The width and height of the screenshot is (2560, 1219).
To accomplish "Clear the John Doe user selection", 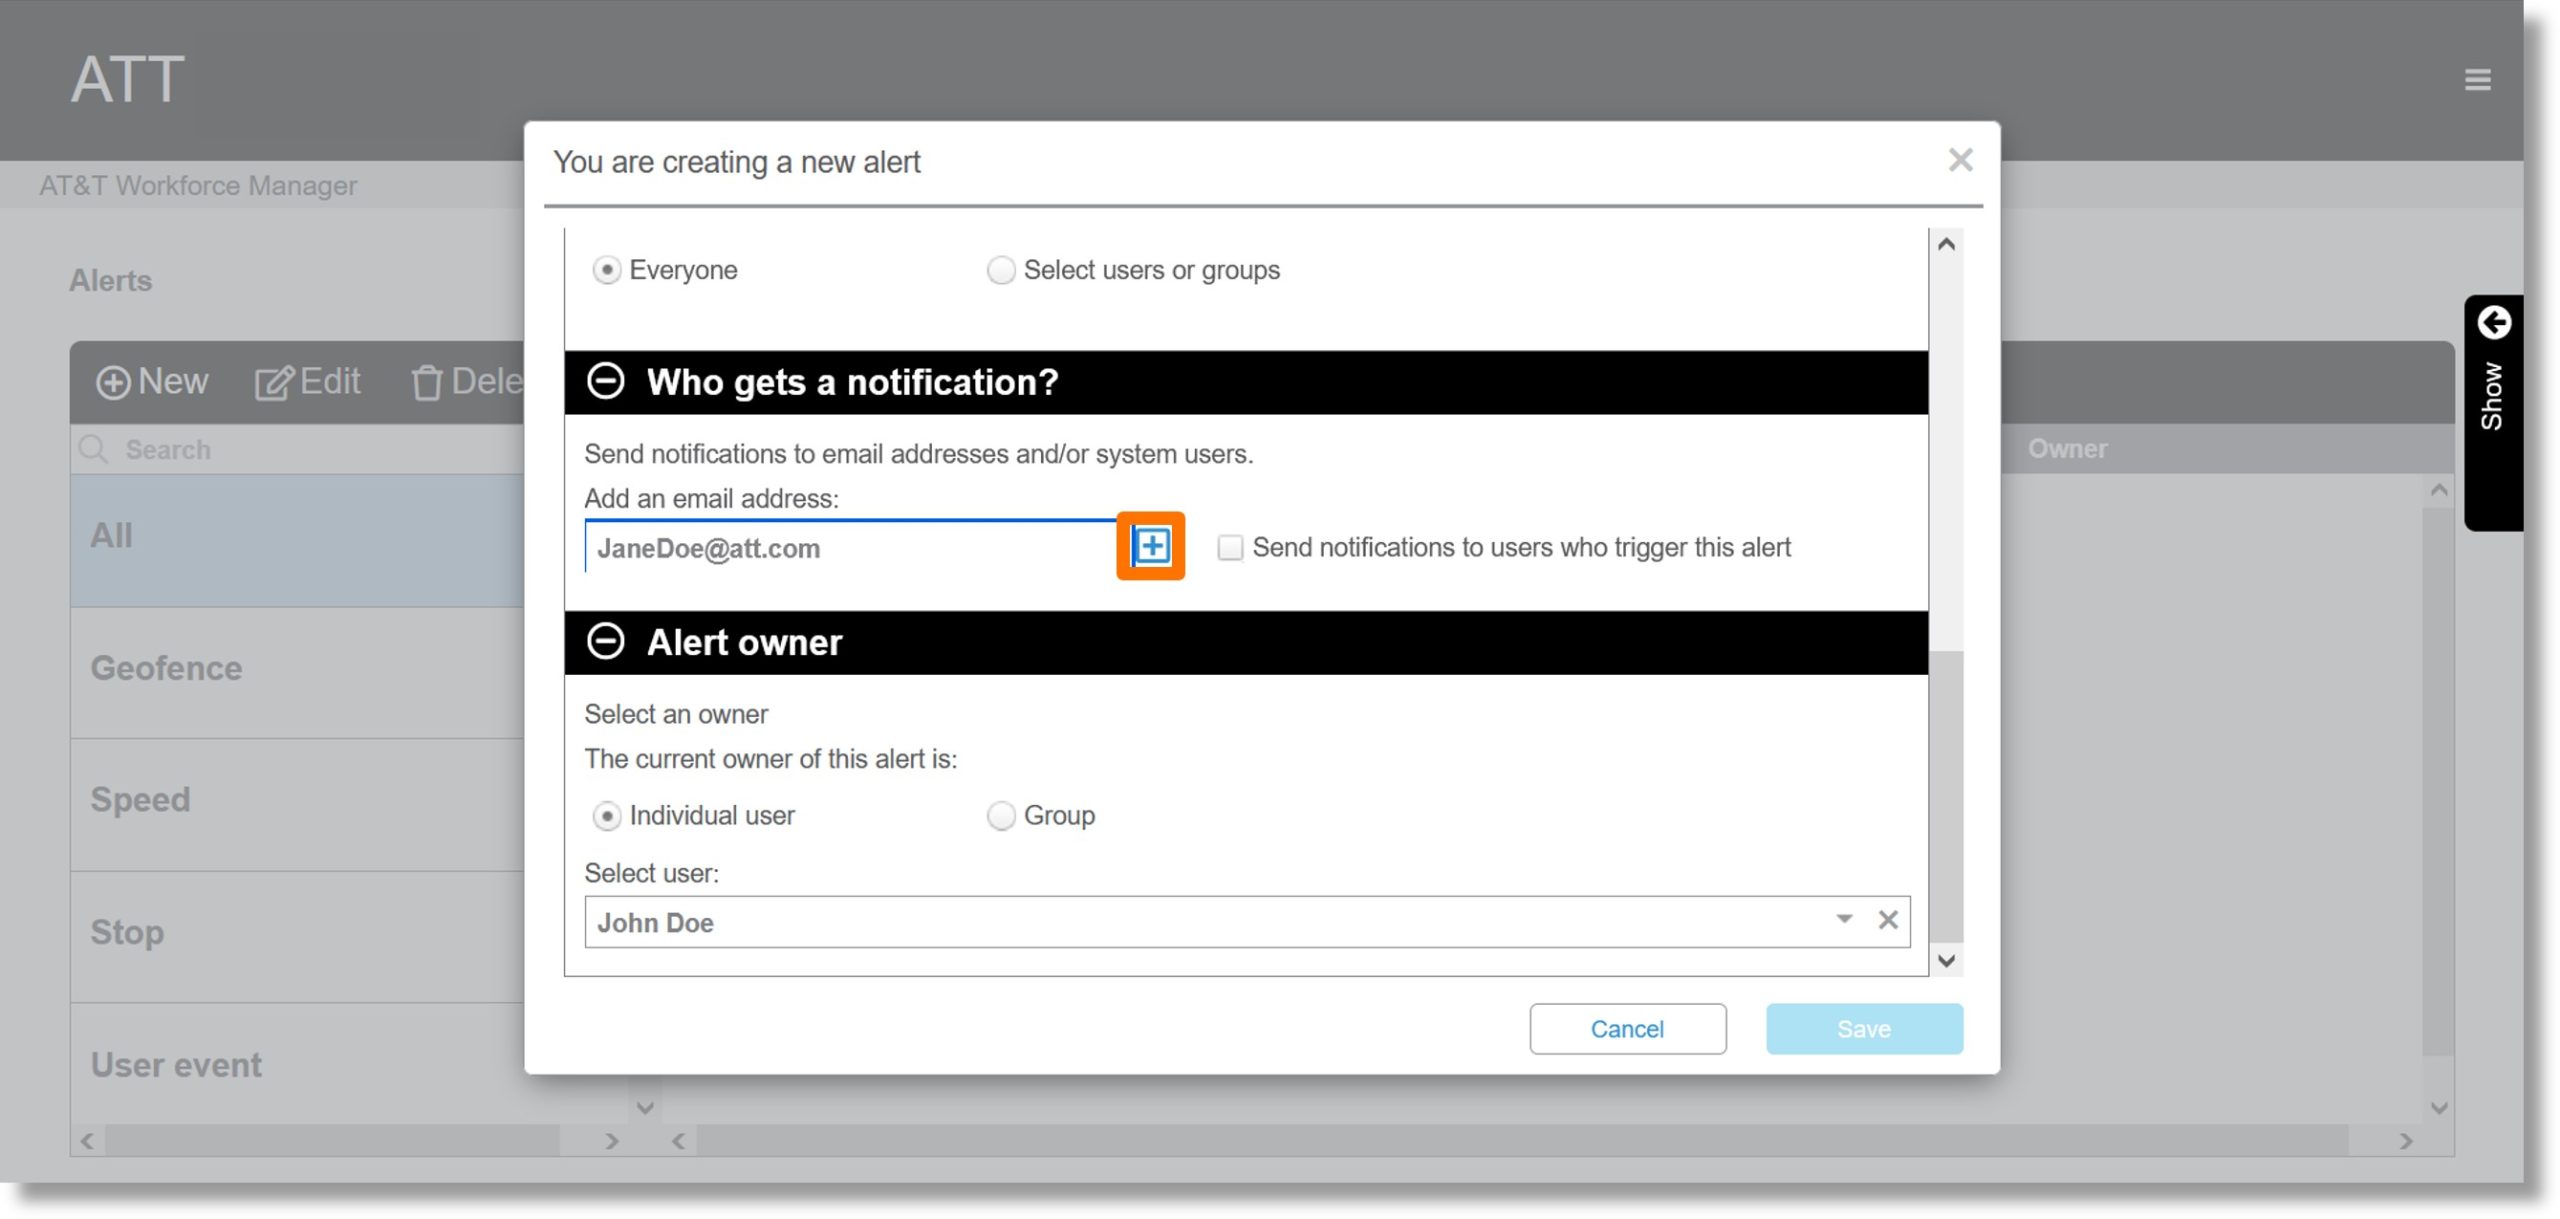I will pos(1888,920).
